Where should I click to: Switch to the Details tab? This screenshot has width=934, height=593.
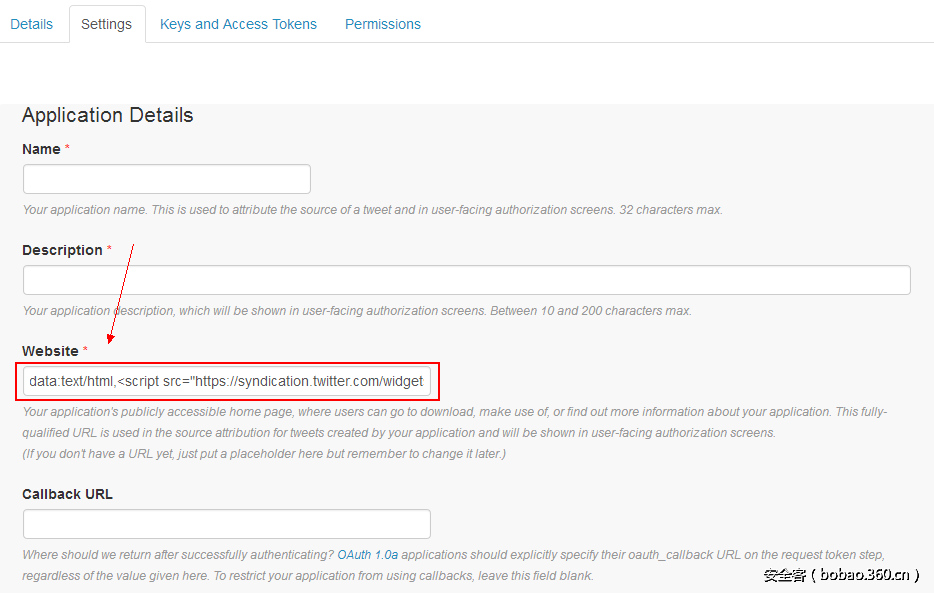[32, 24]
